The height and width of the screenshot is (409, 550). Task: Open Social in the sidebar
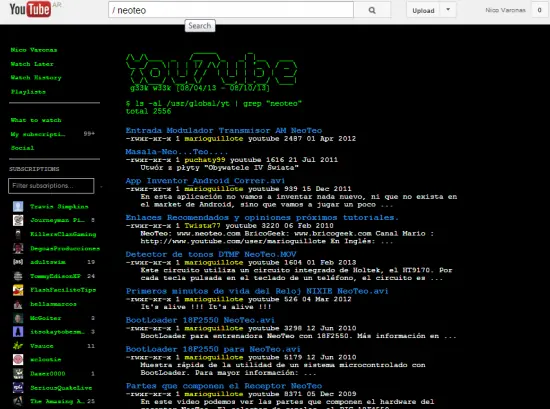coord(22,148)
